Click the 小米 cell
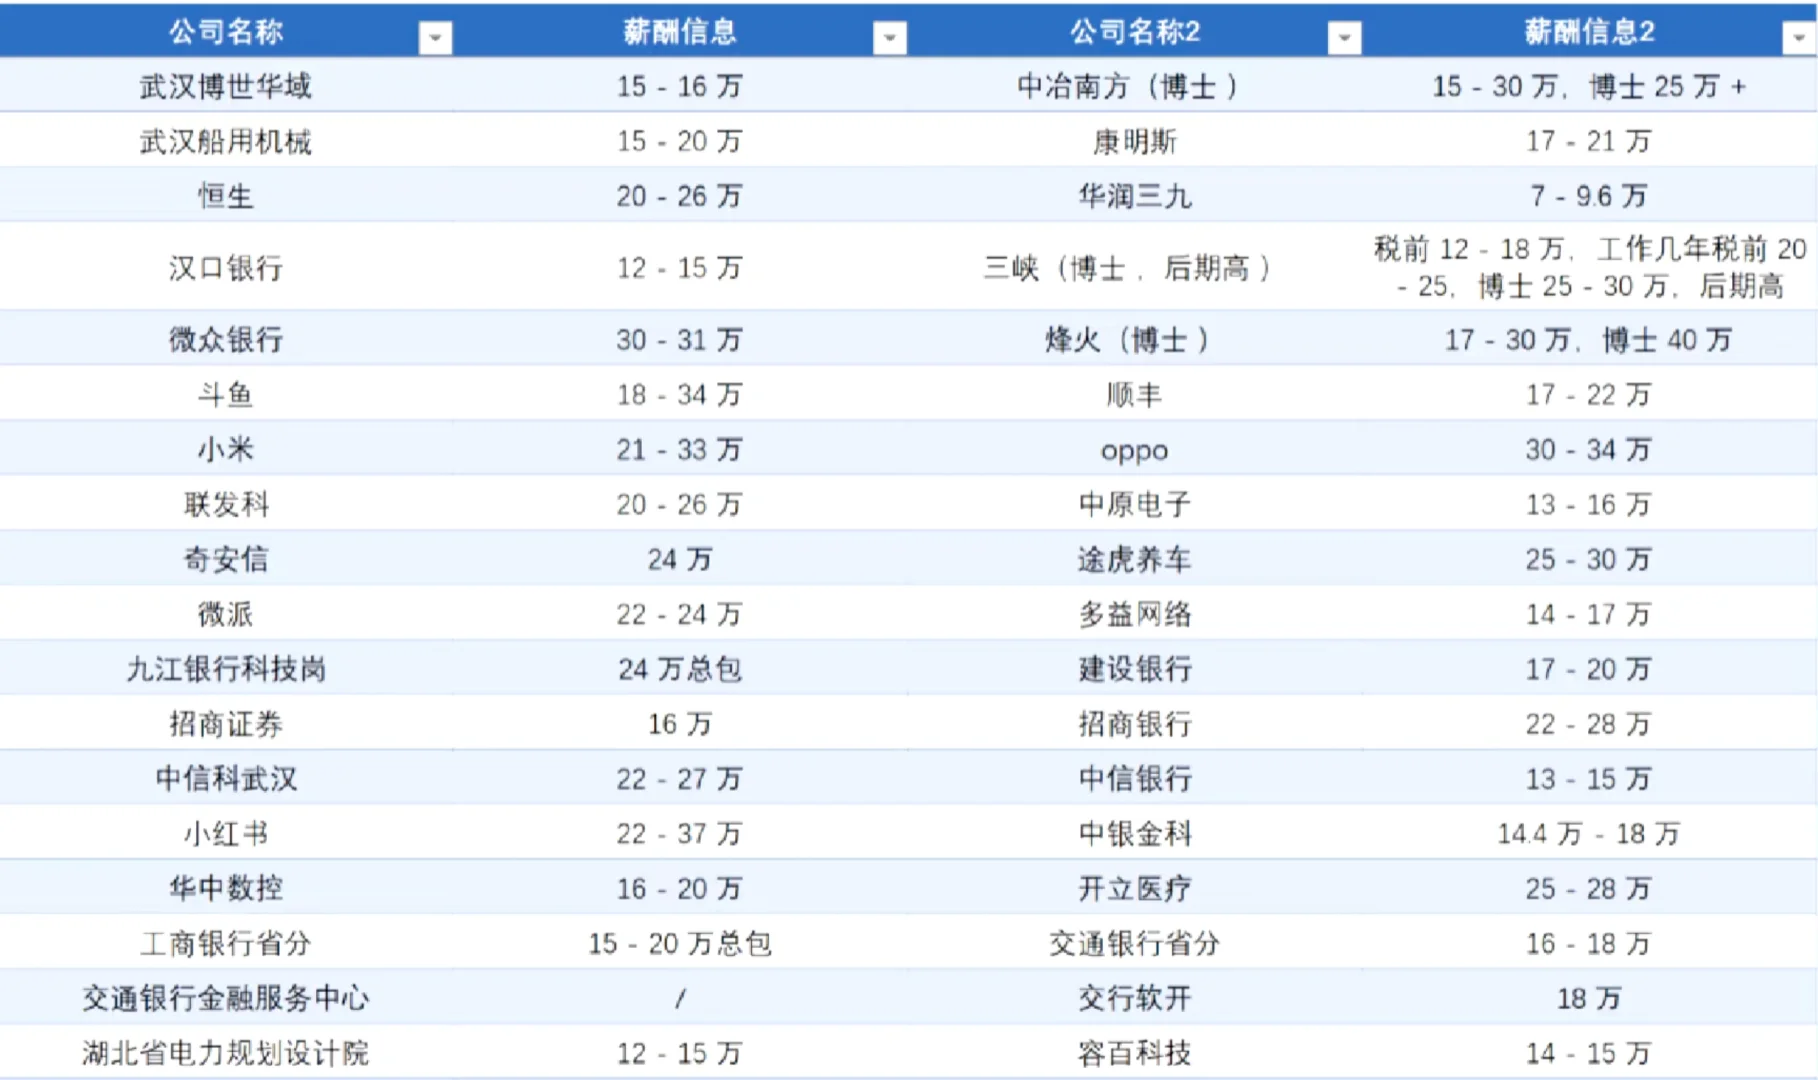 tap(226, 449)
